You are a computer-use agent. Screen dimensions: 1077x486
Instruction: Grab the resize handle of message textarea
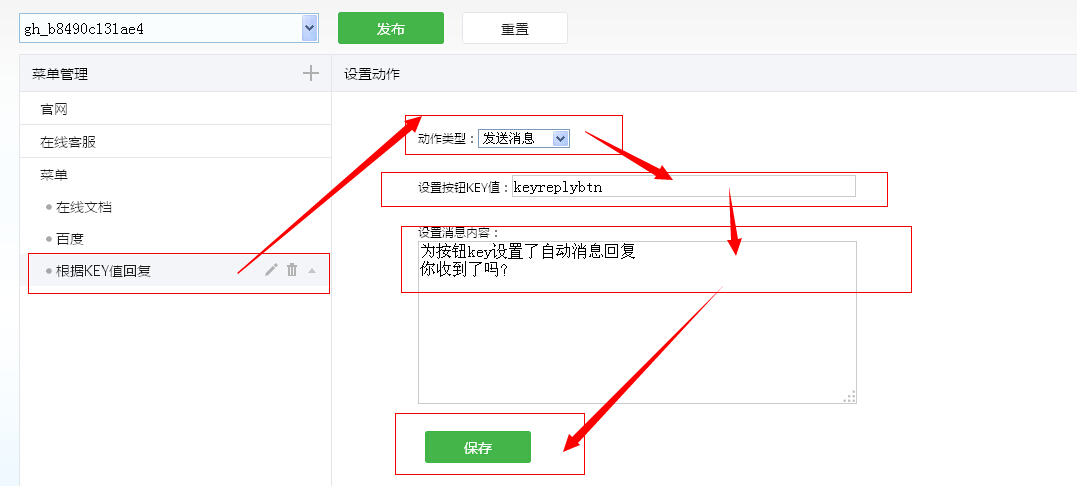[x=850, y=397]
